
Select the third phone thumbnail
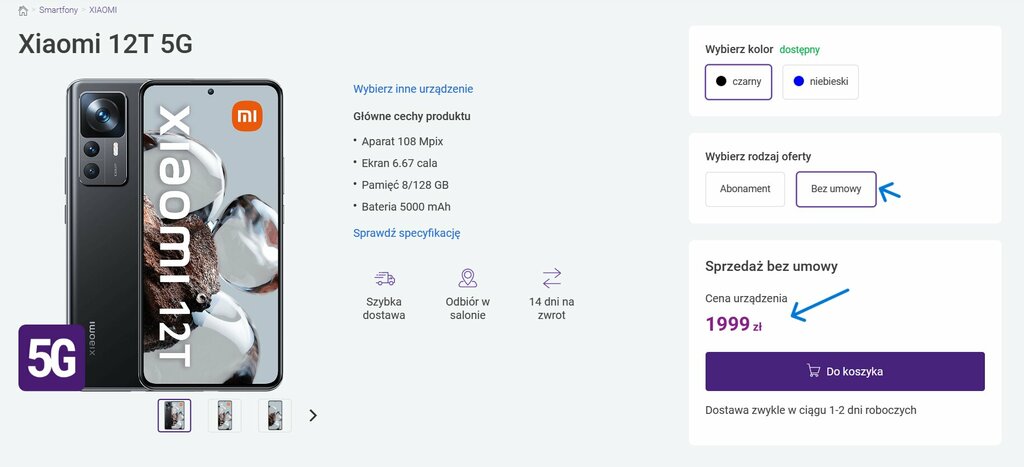coord(275,415)
